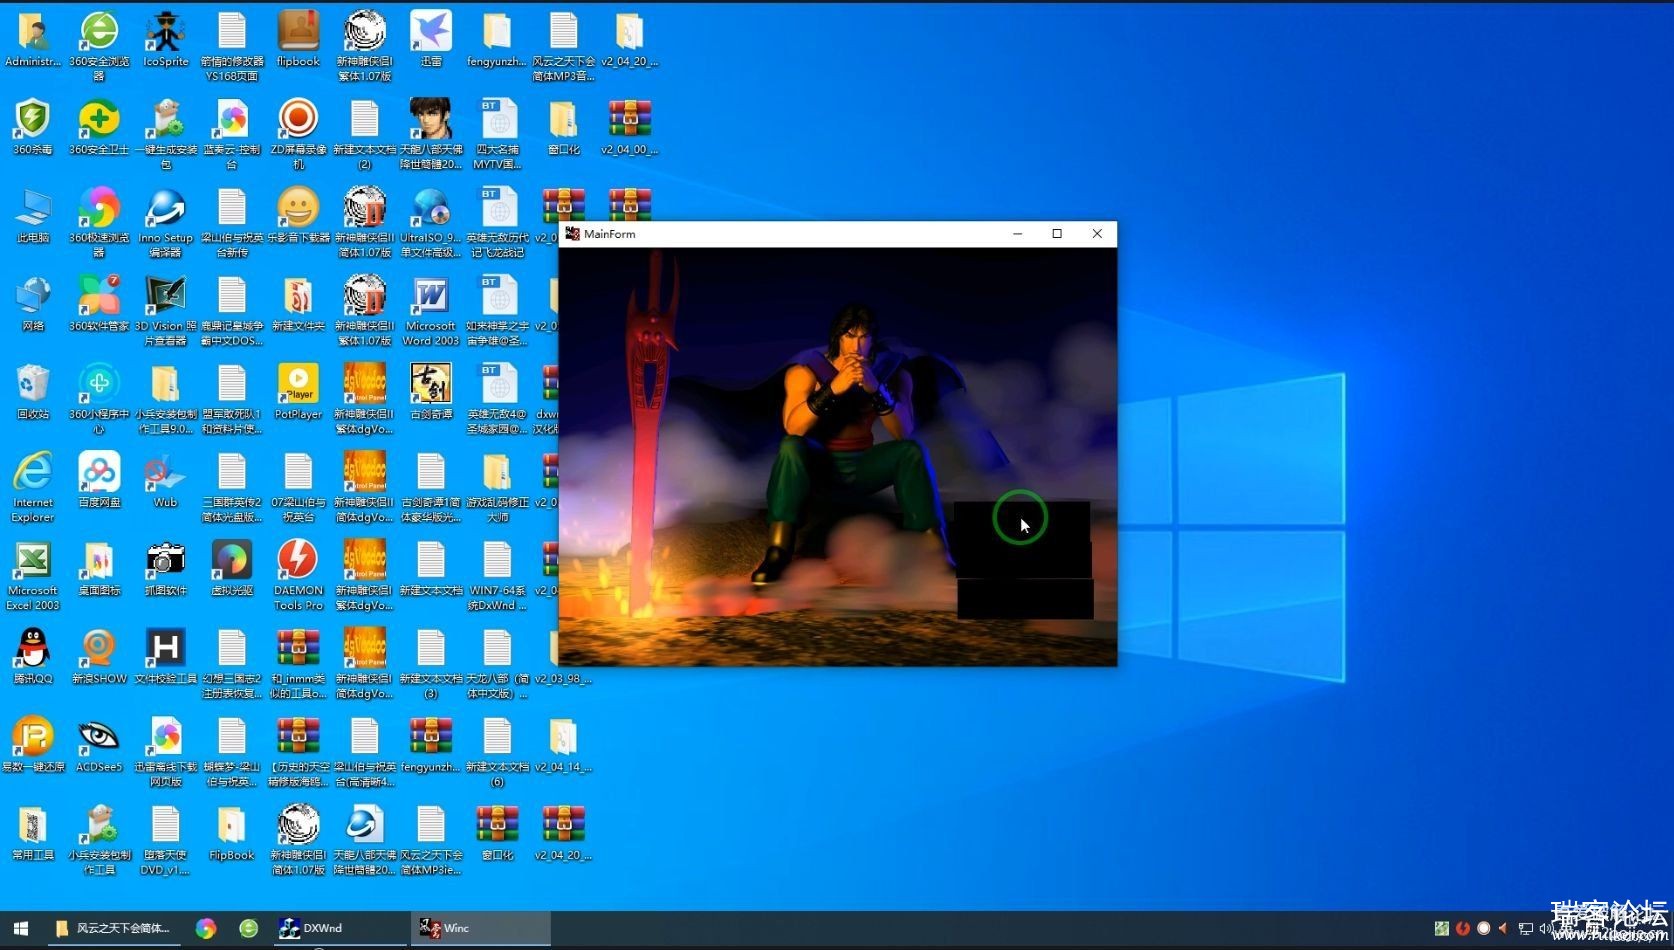Launch Wub shortcut

(166, 480)
